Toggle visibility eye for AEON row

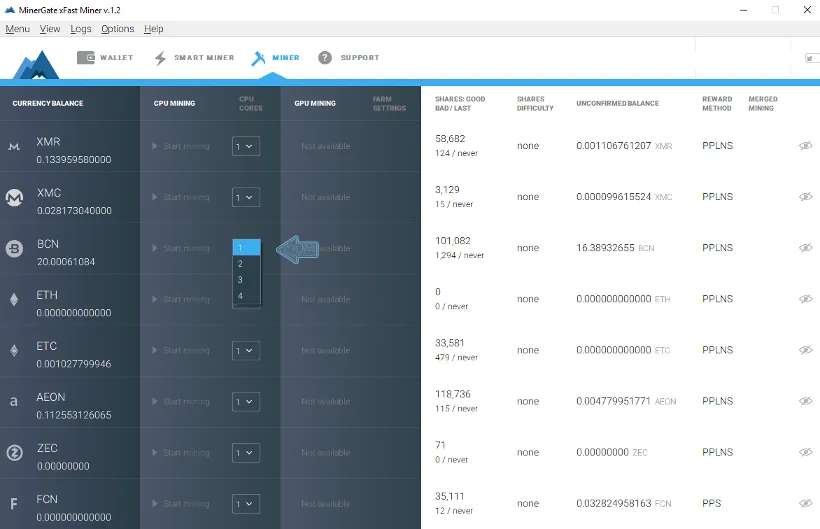point(805,401)
